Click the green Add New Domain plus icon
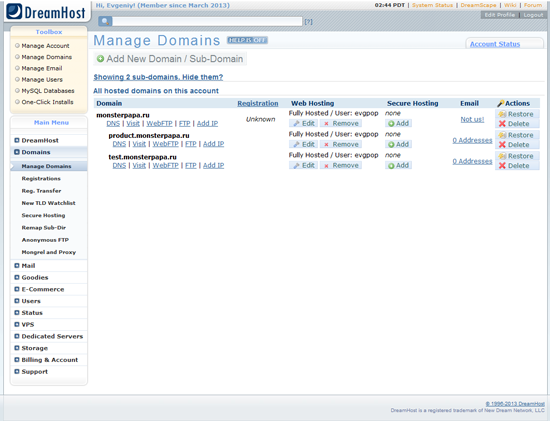The height and width of the screenshot is (421, 550). pos(100,59)
